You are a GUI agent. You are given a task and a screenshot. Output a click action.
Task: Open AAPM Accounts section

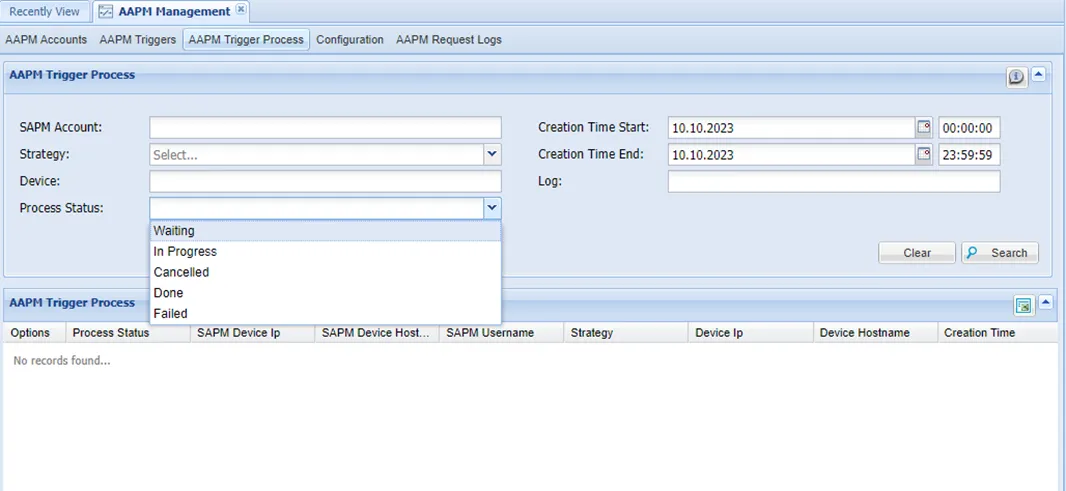46,39
